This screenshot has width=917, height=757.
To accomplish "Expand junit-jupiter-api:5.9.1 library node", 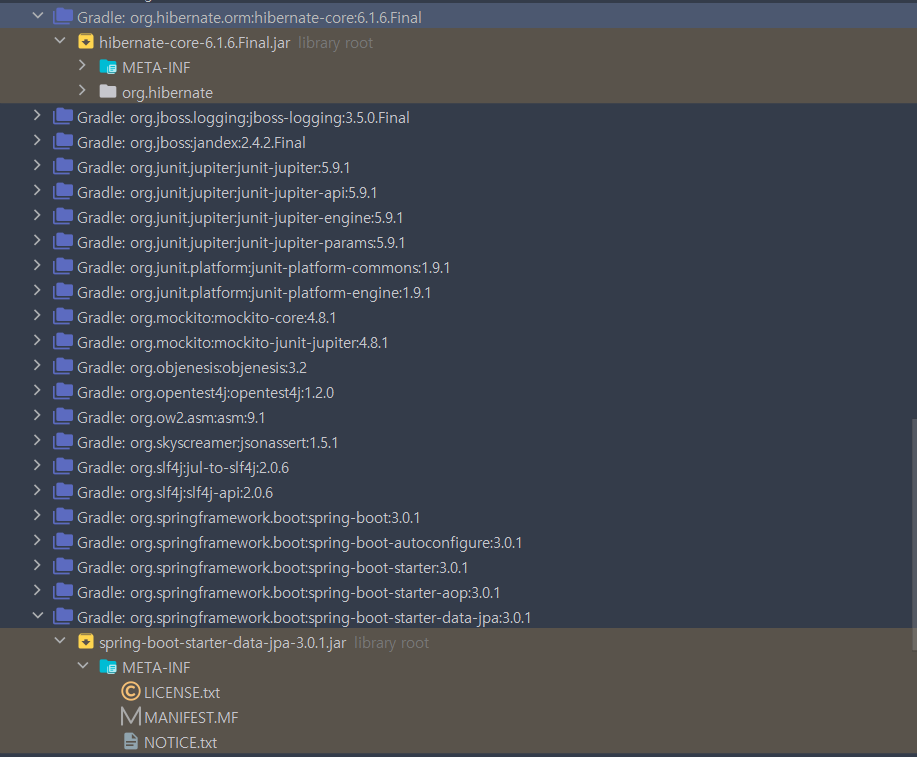I will point(37,191).
